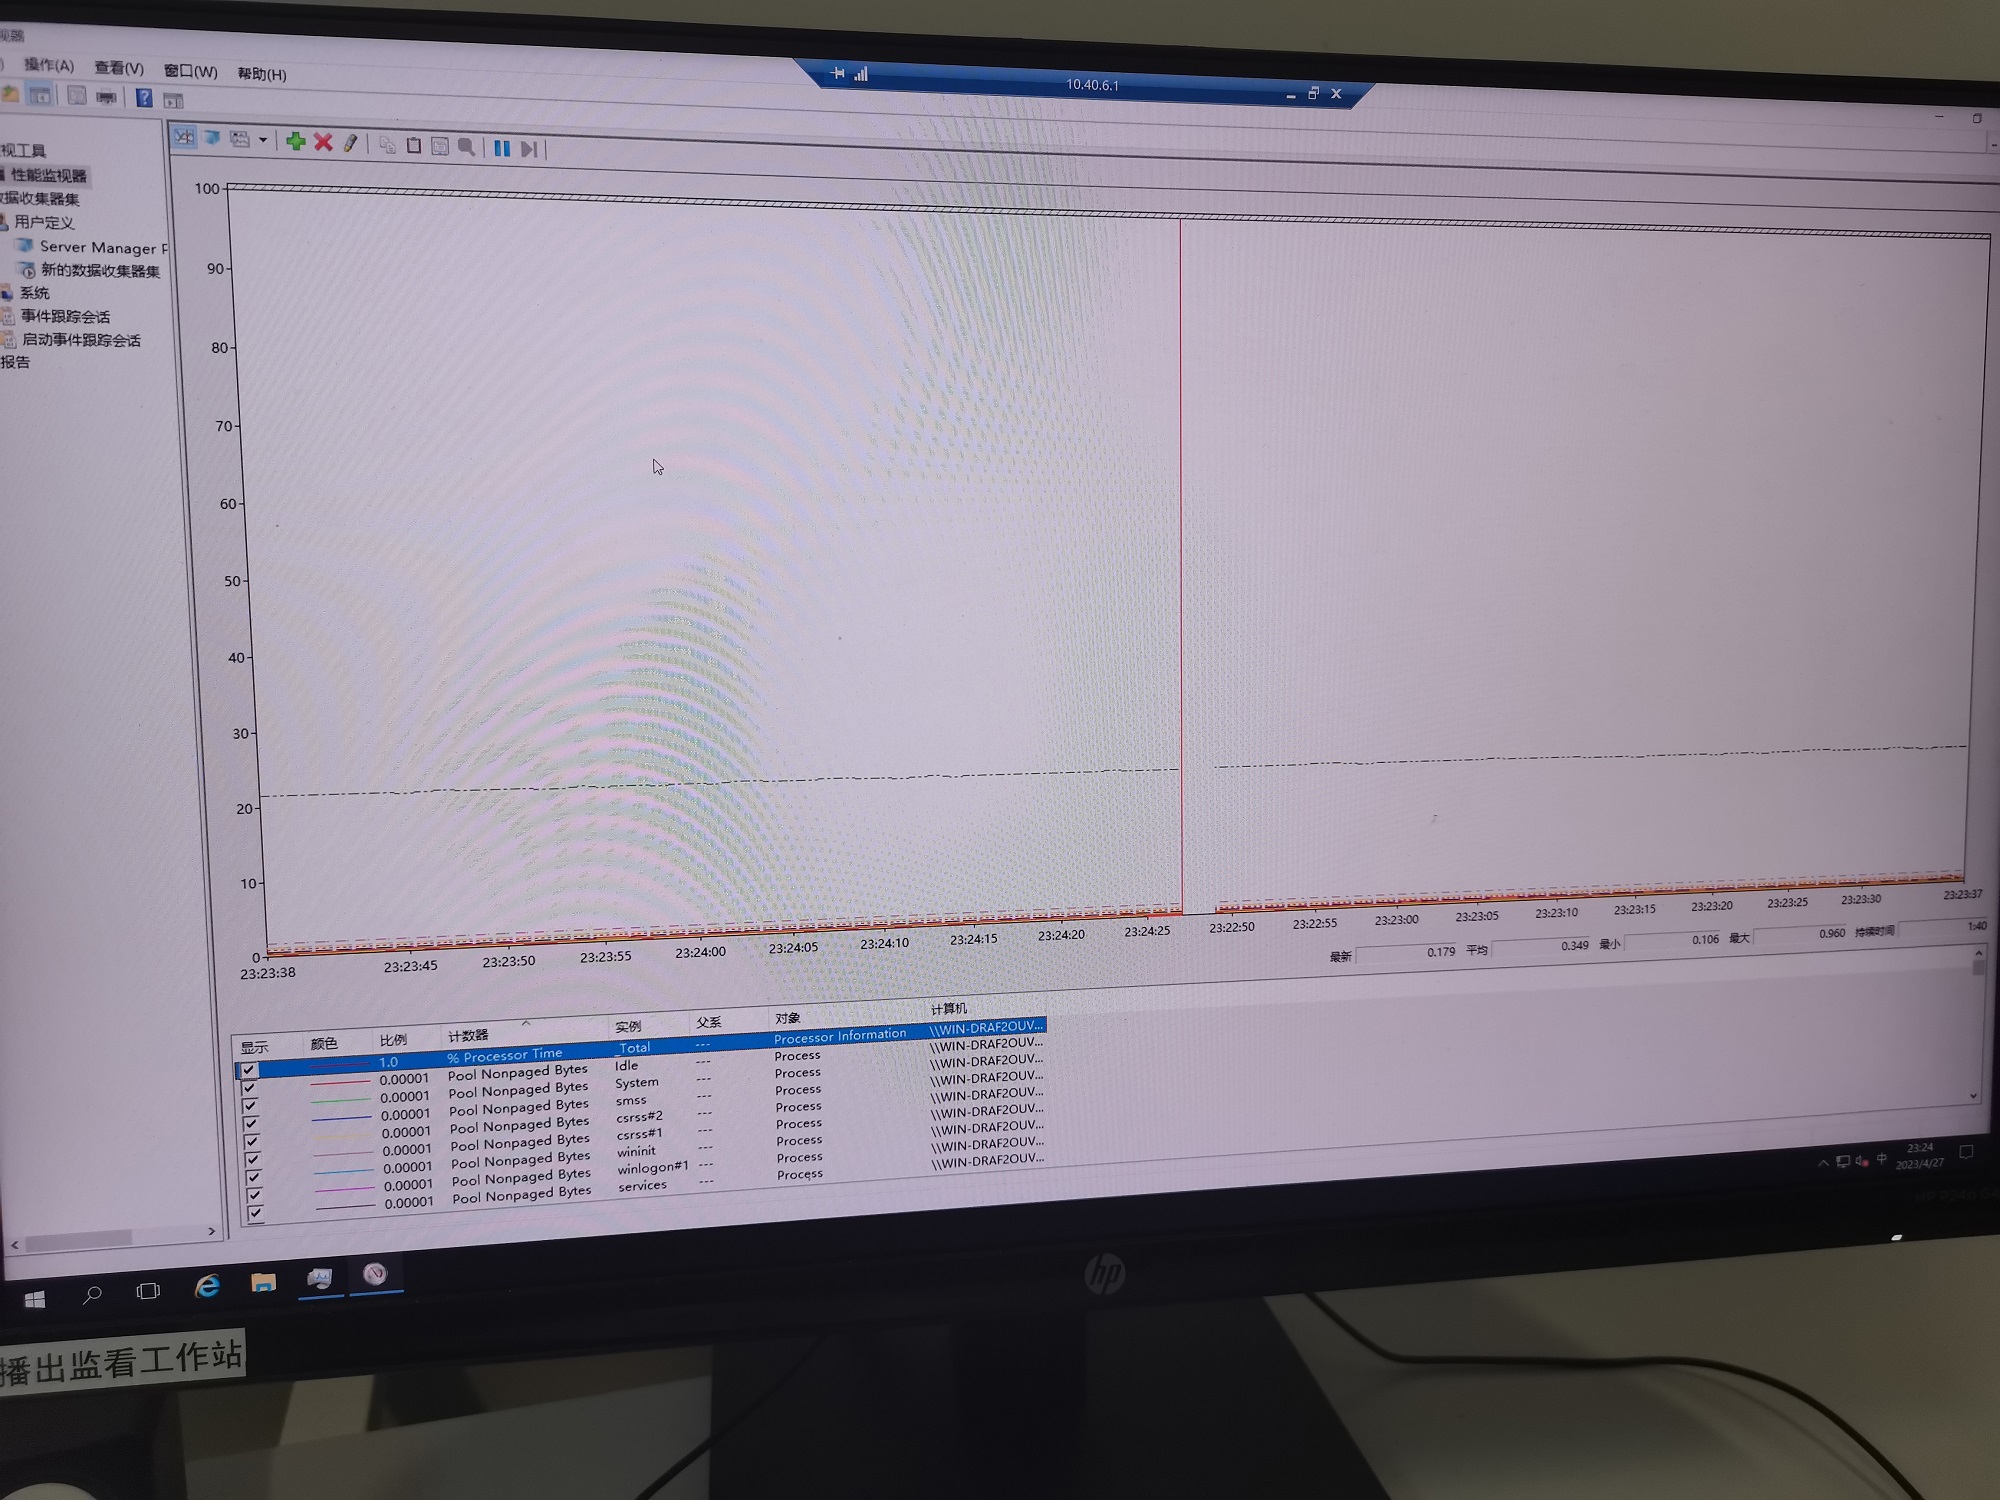Toggle checkbox for the smss counter row

tap(251, 1124)
